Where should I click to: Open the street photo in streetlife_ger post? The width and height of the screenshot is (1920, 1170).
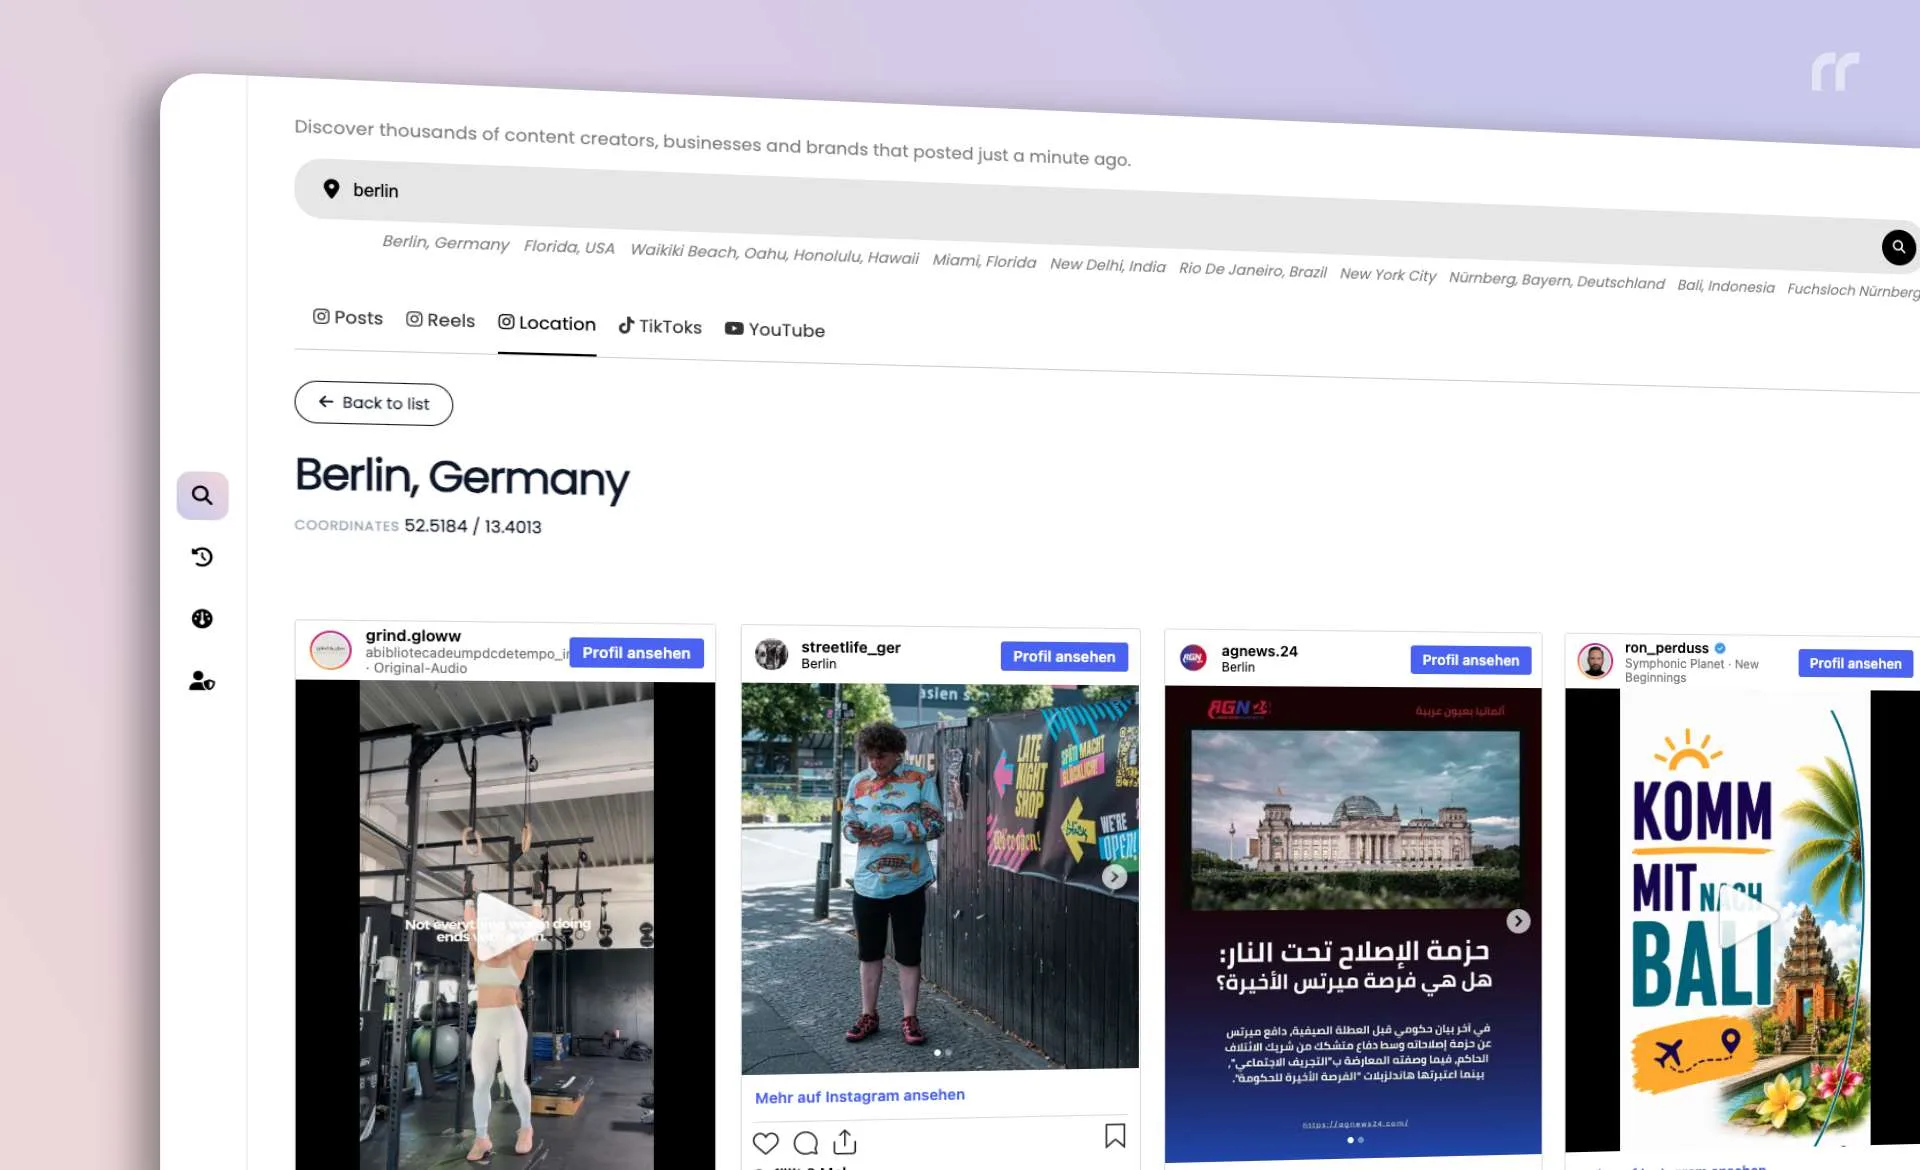[940, 878]
